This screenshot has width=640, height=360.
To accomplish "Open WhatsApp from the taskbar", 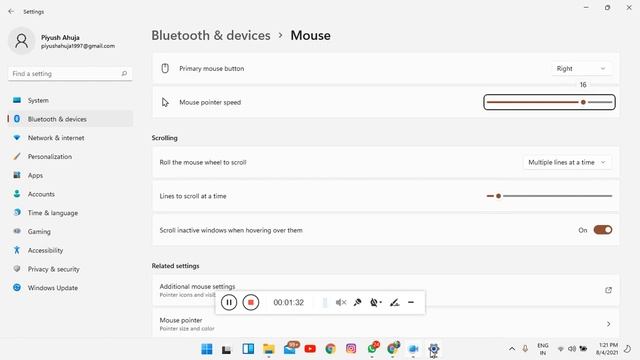I will (x=373, y=348).
